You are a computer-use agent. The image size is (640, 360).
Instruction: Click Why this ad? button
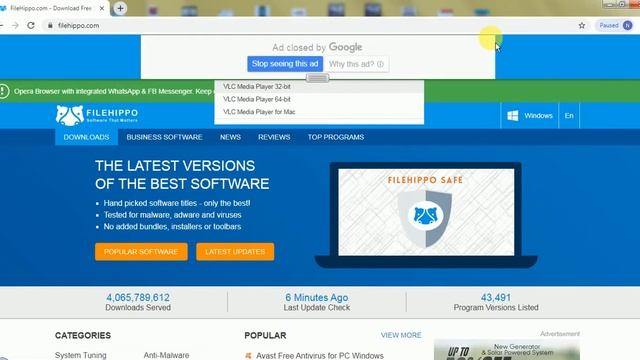356,64
